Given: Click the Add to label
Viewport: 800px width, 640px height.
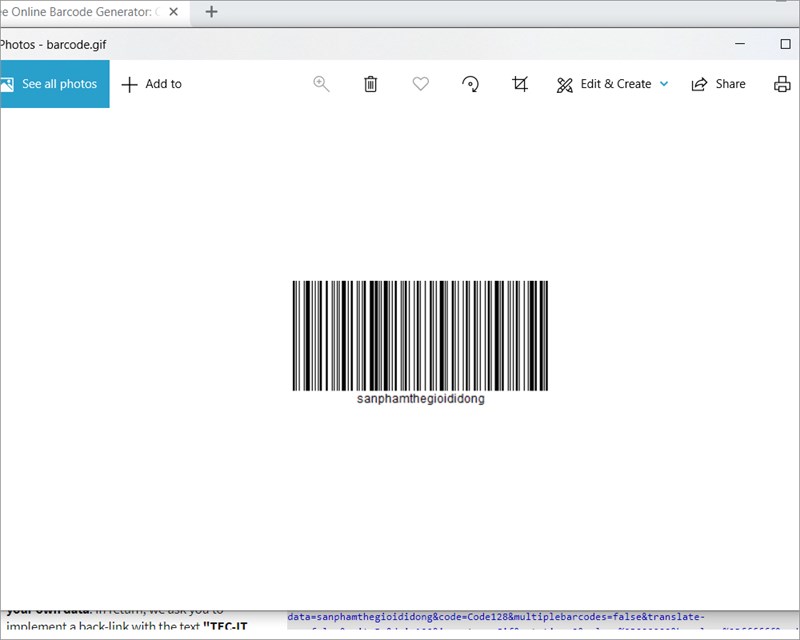Looking at the screenshot, I should point(162,84).
